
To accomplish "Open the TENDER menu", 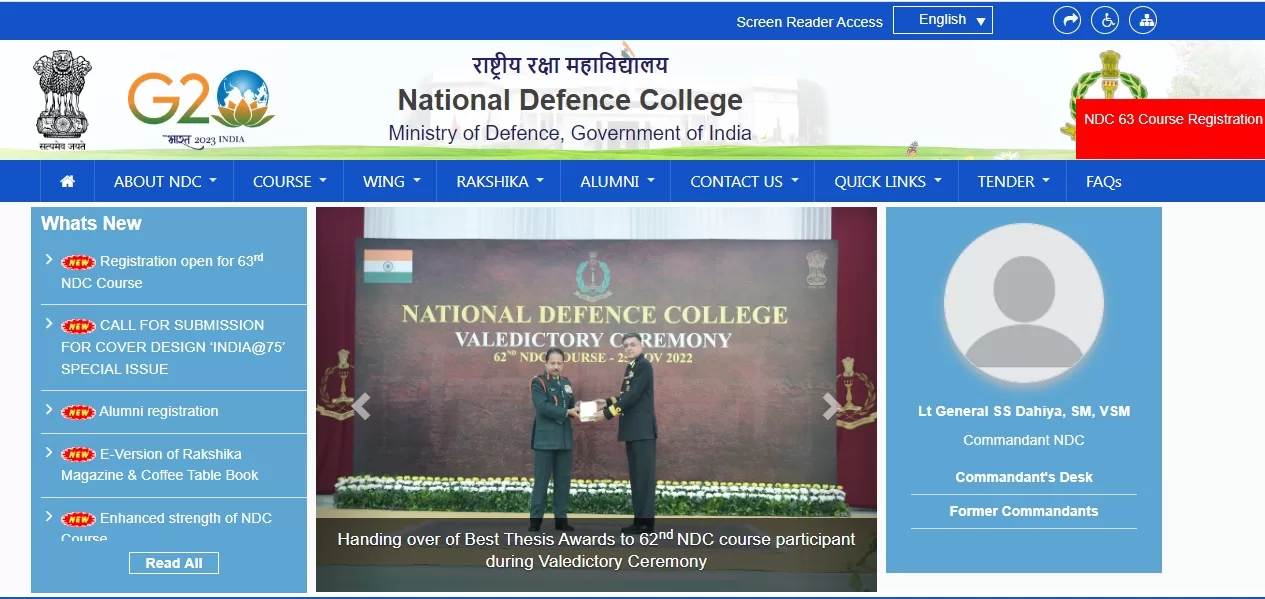I will point(1013,182).
